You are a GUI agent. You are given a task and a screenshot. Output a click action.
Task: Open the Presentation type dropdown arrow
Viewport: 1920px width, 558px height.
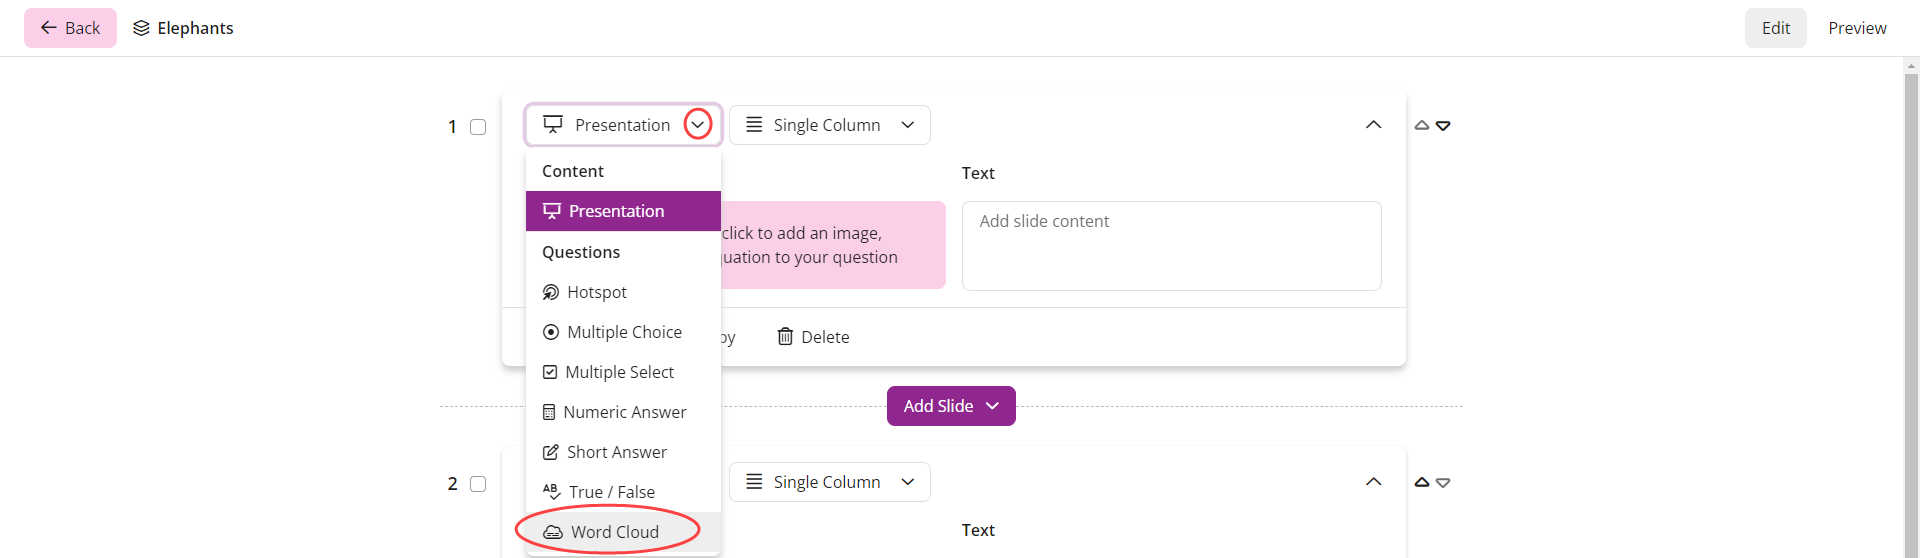(x=698, y=125)
